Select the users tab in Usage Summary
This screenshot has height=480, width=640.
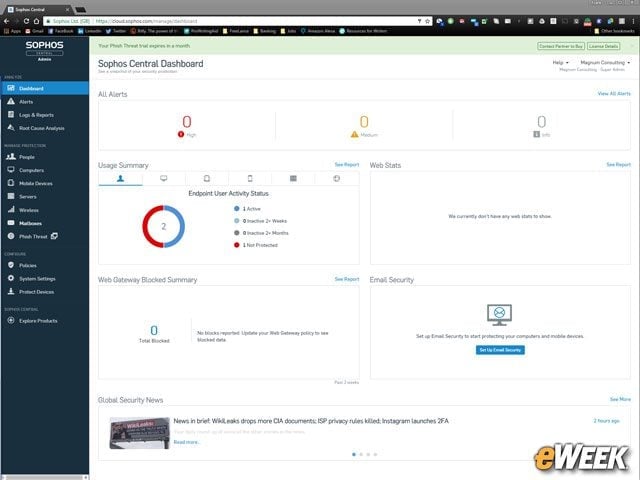pyautogui.click(x=120, y=178)
